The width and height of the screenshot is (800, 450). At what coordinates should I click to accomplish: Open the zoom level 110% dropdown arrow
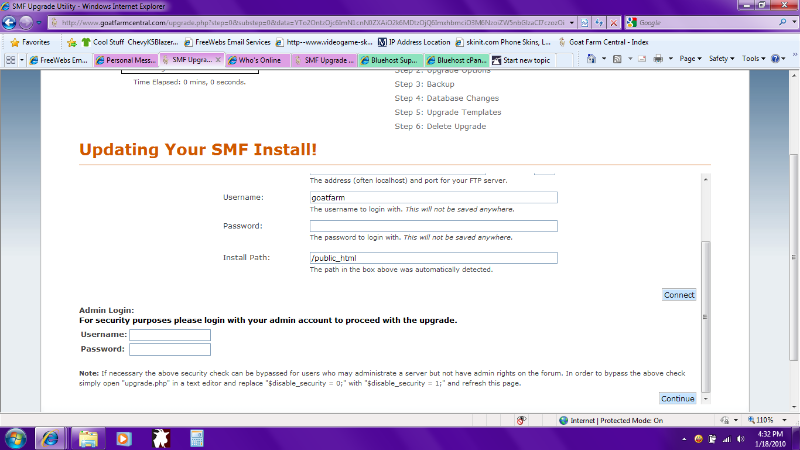pyautogui.click(x=785, y=420)
